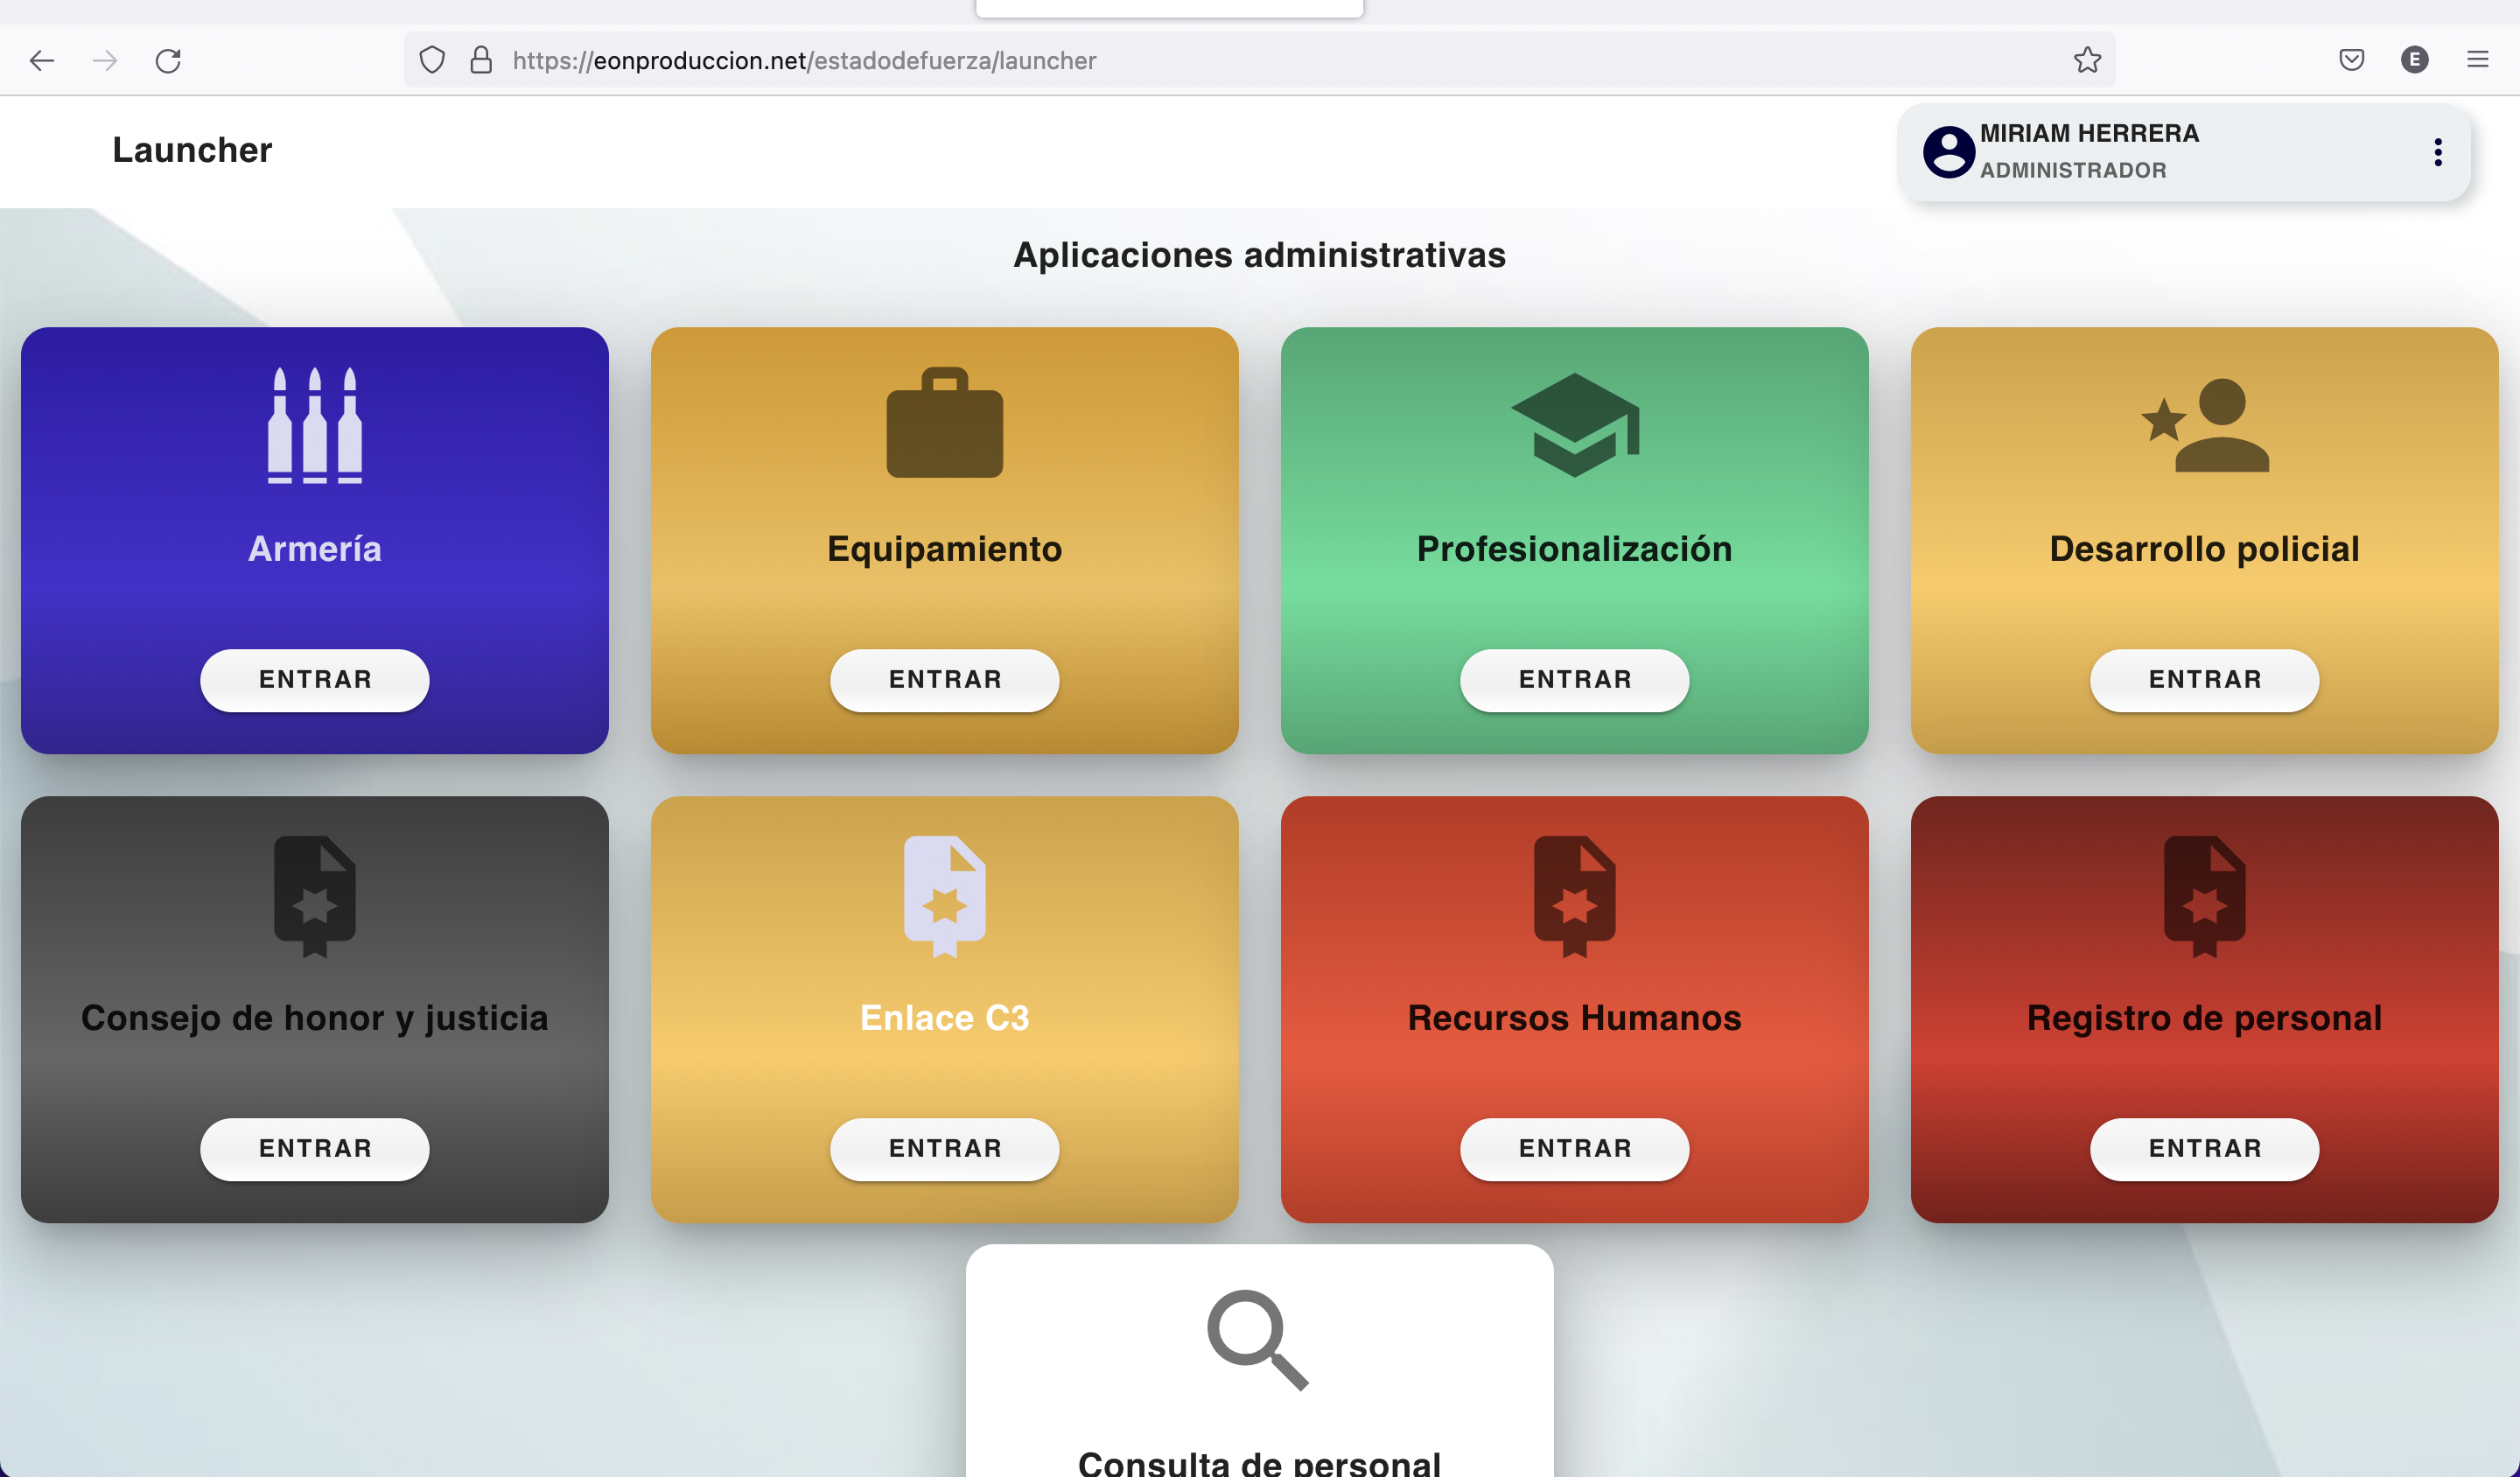Click the Consejo de honor document icon
This screenshot has width=2520, height=1477.
pos(315,896)
